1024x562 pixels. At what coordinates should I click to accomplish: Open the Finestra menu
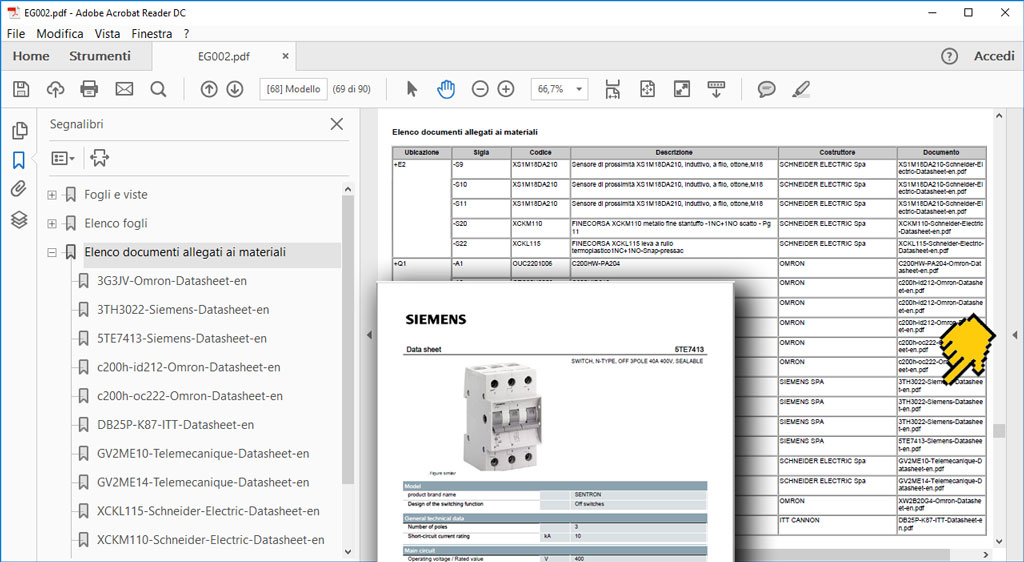[x=152, y=33]
